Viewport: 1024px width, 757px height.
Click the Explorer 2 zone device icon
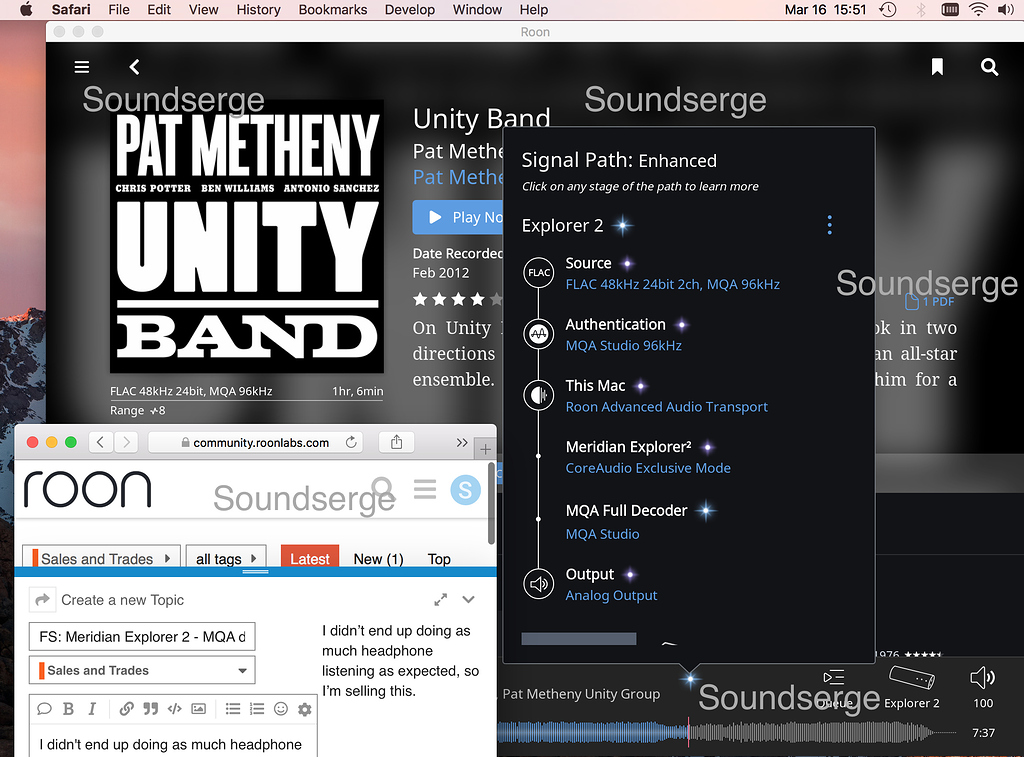tap(911, 679)
